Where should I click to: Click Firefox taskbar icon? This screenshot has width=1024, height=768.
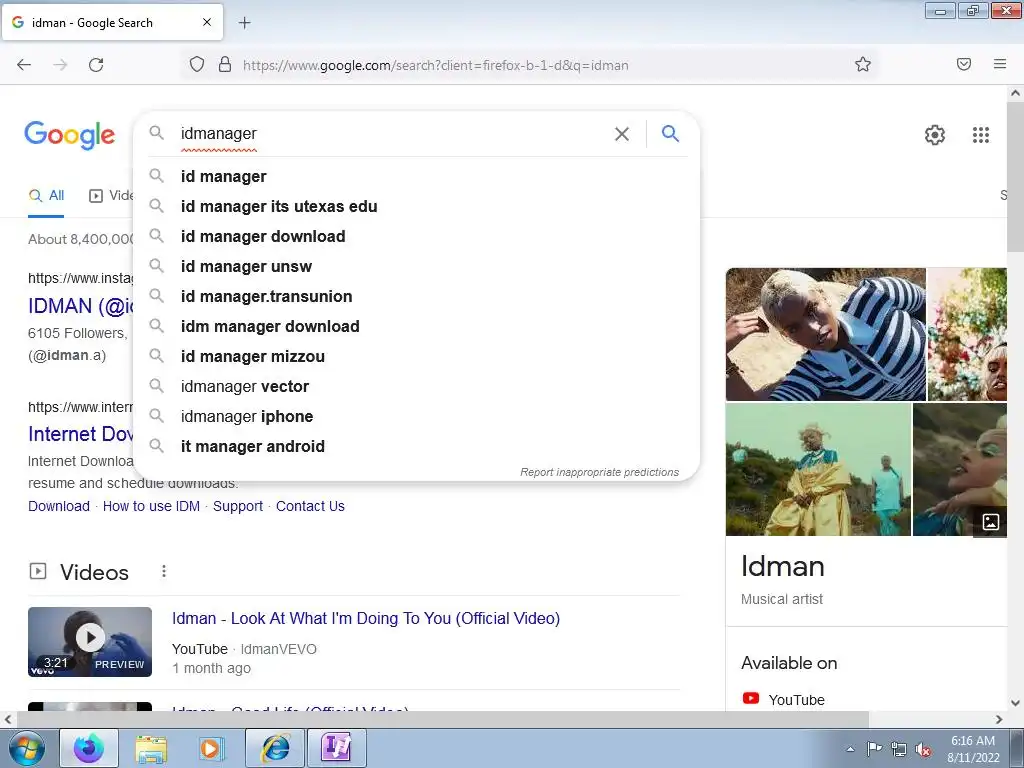[89, 748]
